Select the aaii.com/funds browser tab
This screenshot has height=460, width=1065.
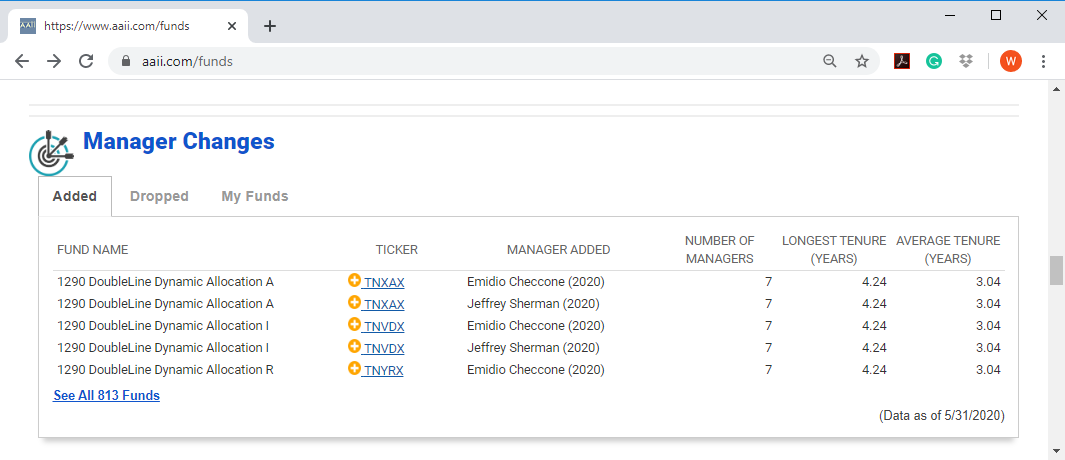pyautogui.click(x=128, y=26)
